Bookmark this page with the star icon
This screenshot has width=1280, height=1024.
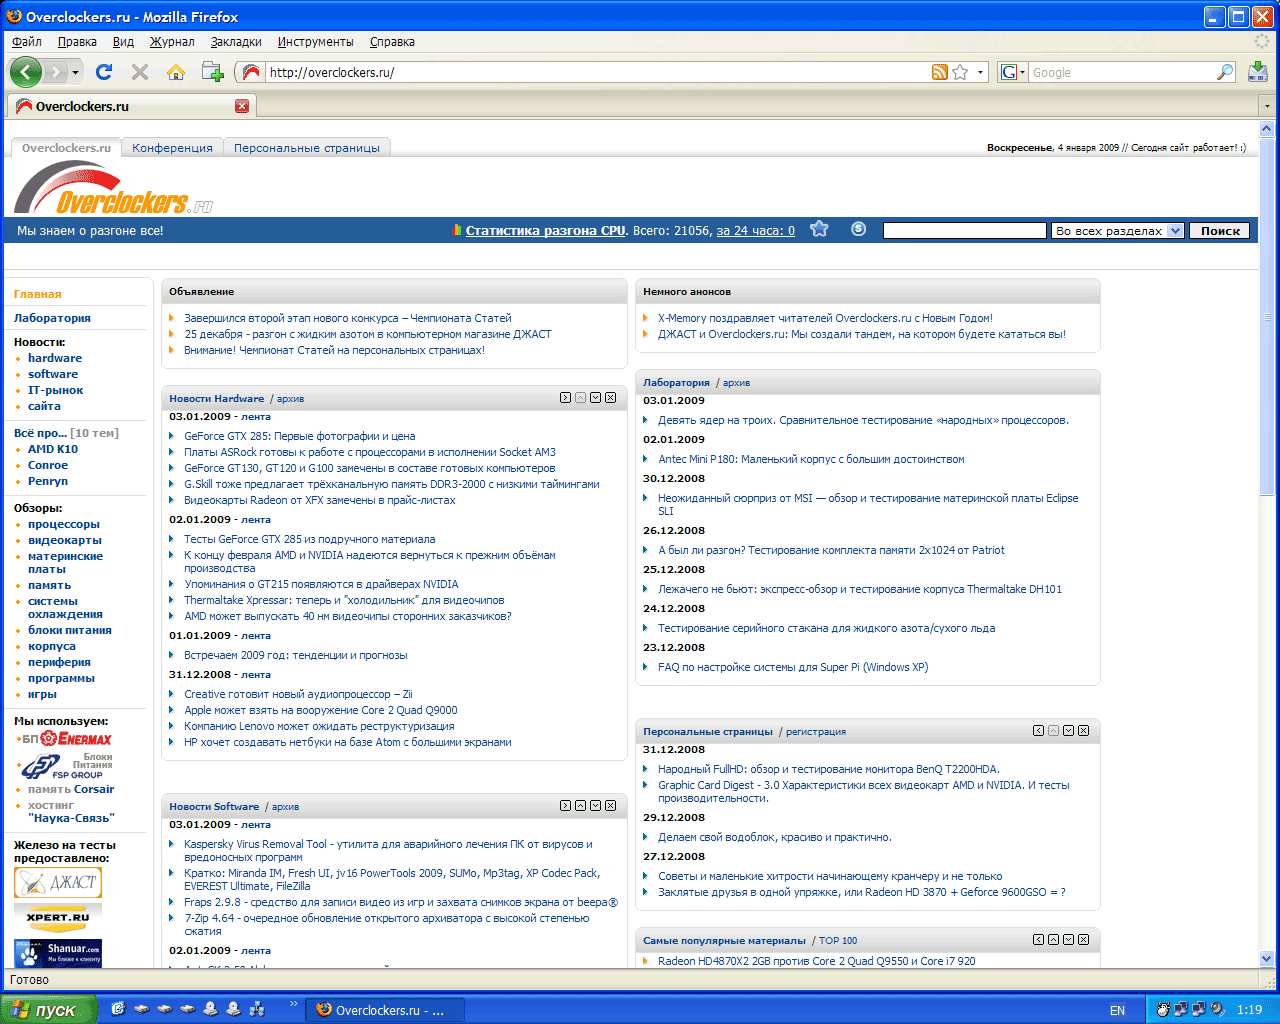(960, 72)
